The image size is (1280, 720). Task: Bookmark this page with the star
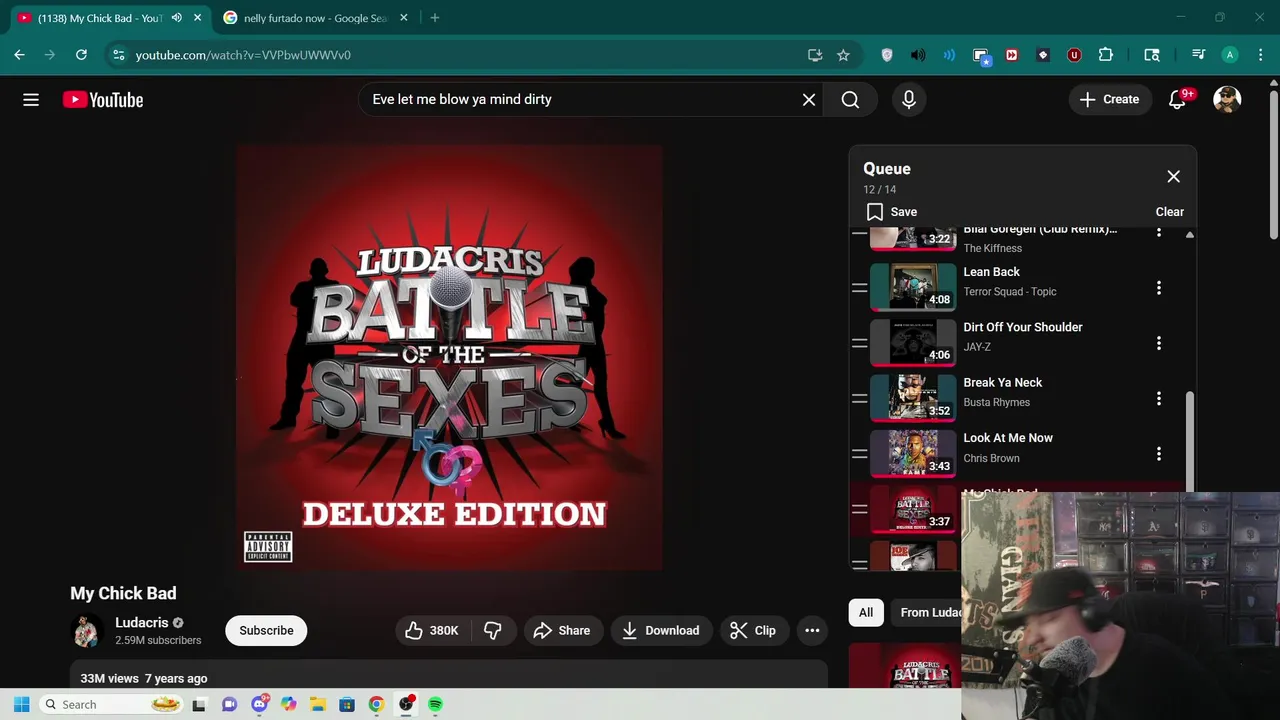click(x=843, y=55)
